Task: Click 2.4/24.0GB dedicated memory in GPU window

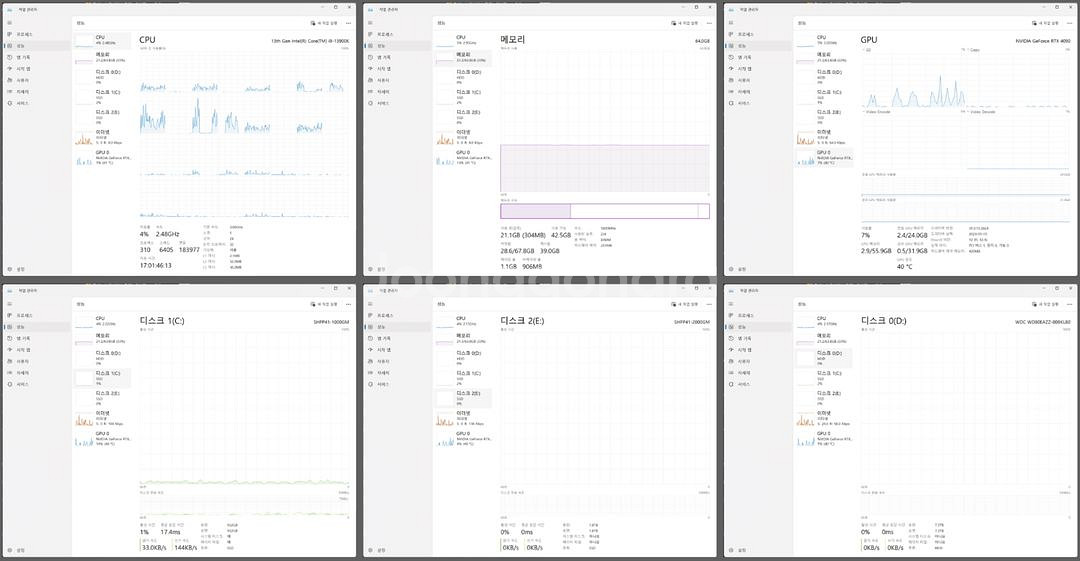Action: pyautogui.click(x=912, y=235)
